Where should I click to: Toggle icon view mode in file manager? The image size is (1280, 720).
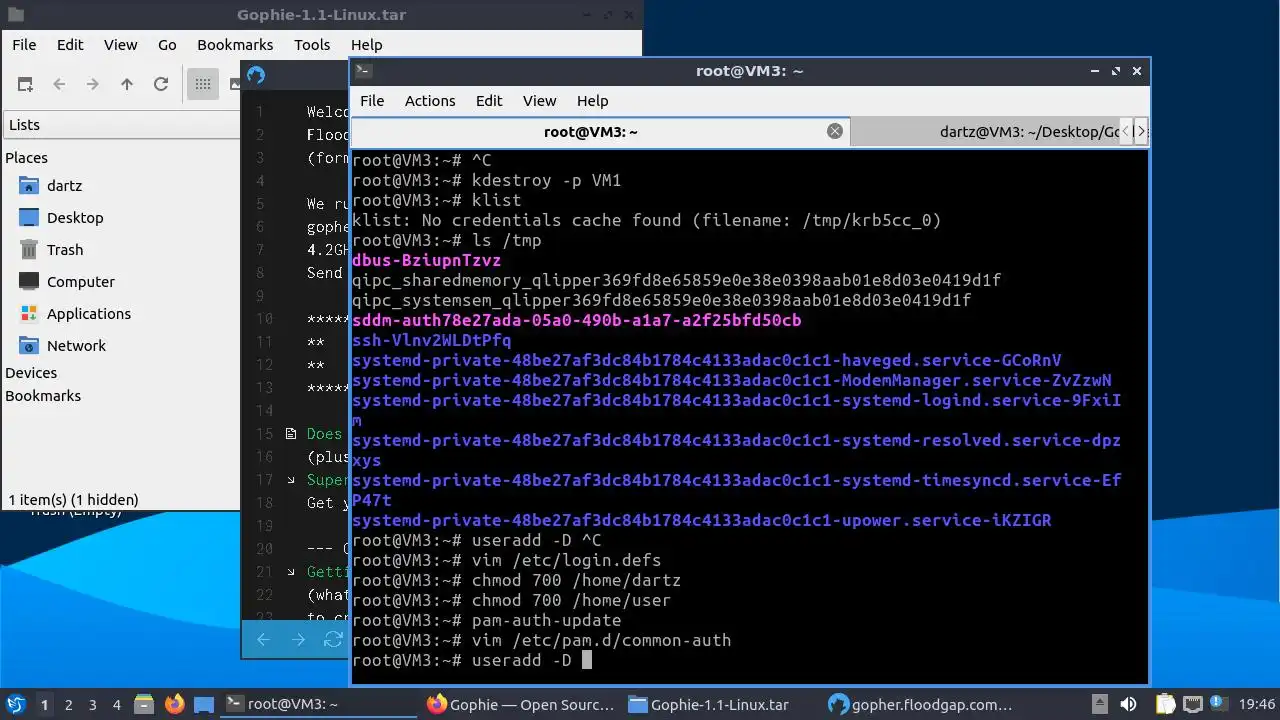pos(202,84)
